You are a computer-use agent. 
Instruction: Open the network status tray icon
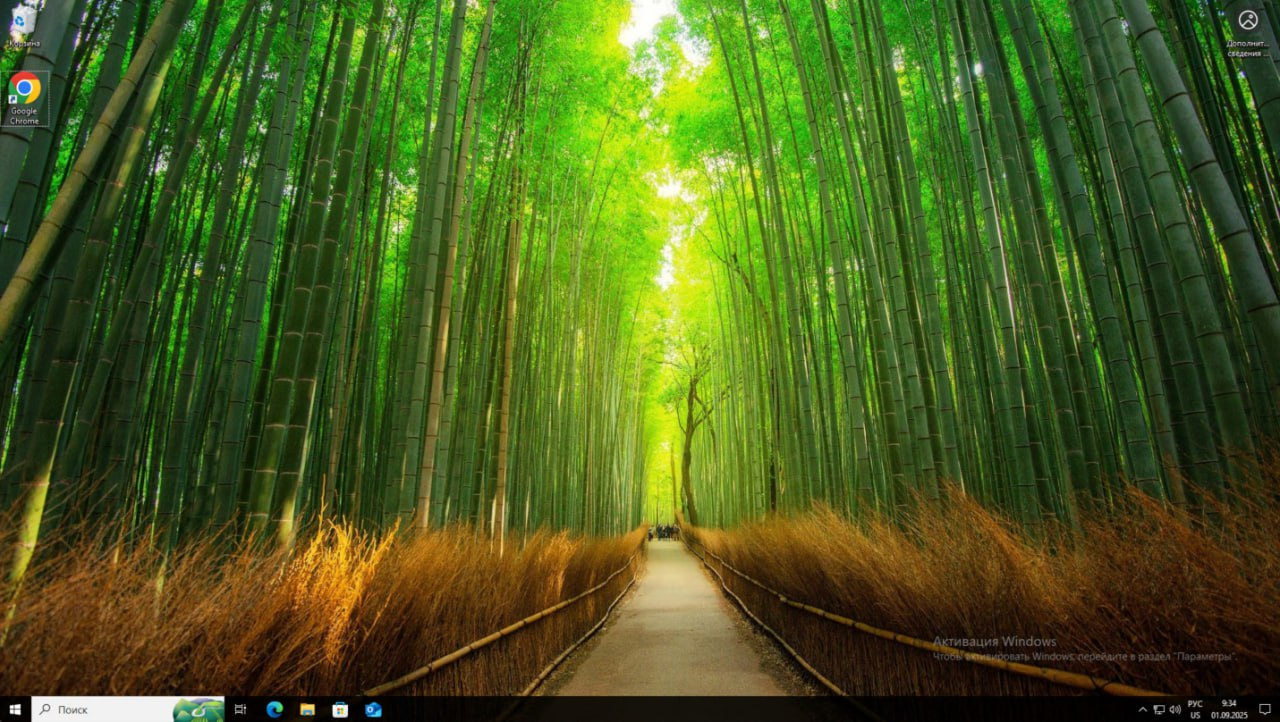point(1159,709)
